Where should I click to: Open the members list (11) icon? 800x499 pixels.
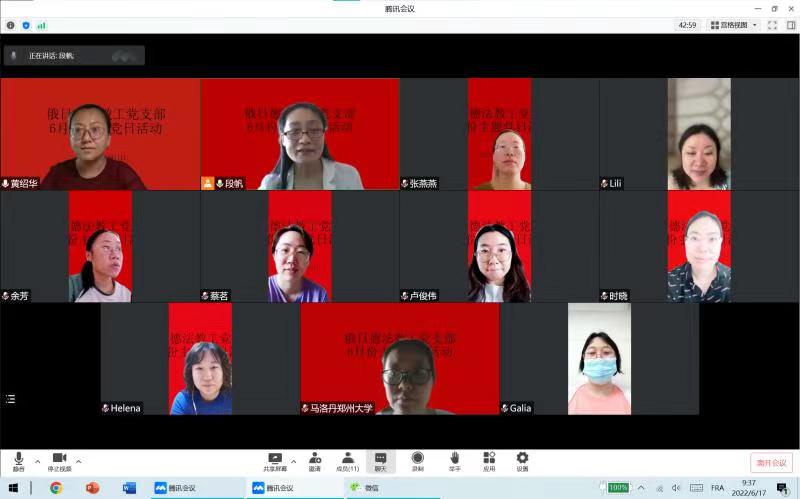pos(347,459)
